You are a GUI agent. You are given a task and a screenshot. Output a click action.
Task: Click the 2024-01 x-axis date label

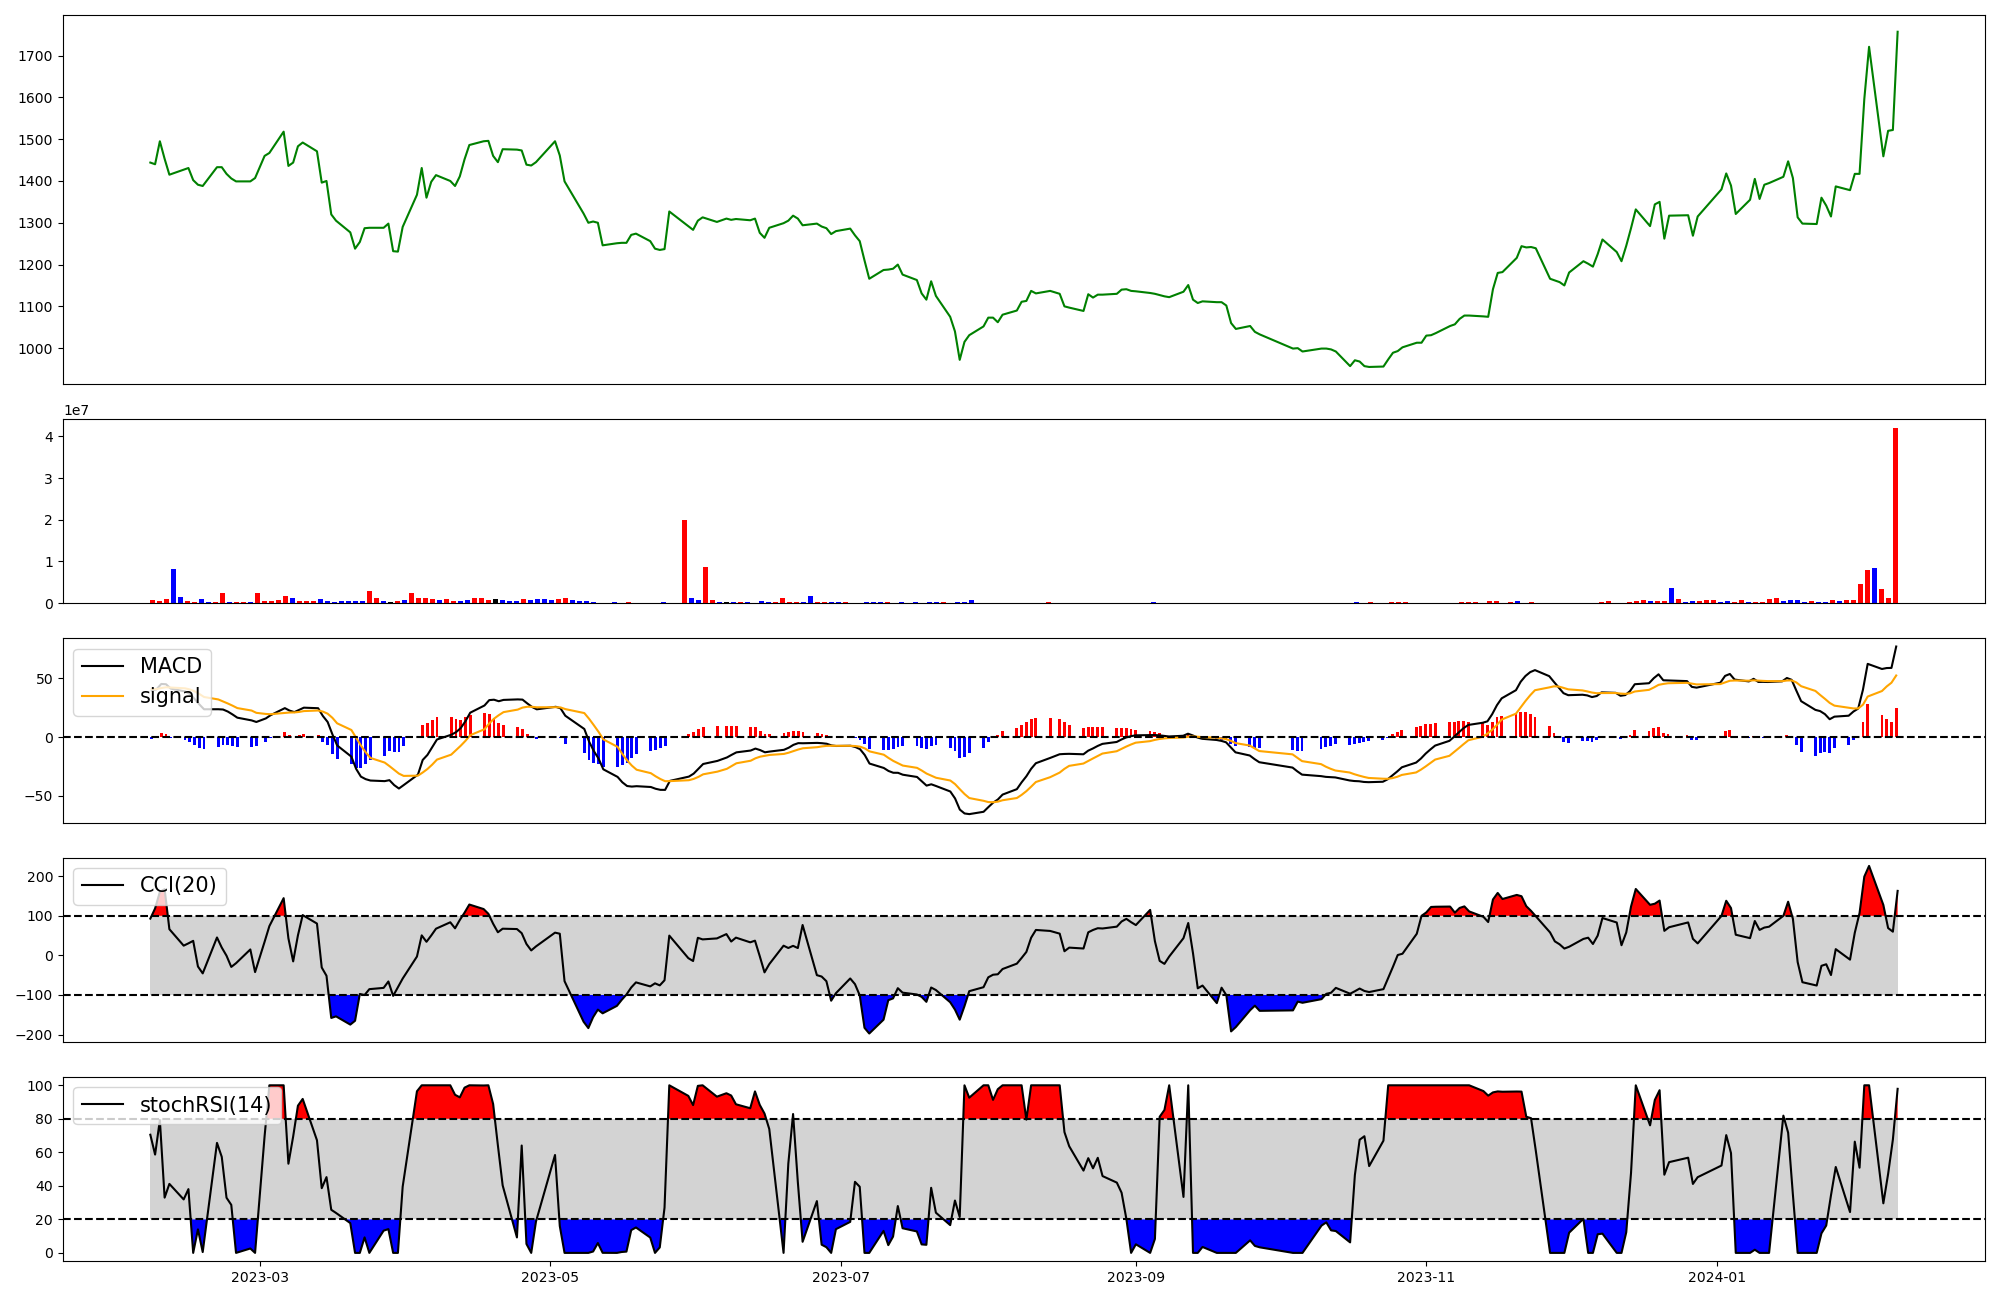1717,1277
